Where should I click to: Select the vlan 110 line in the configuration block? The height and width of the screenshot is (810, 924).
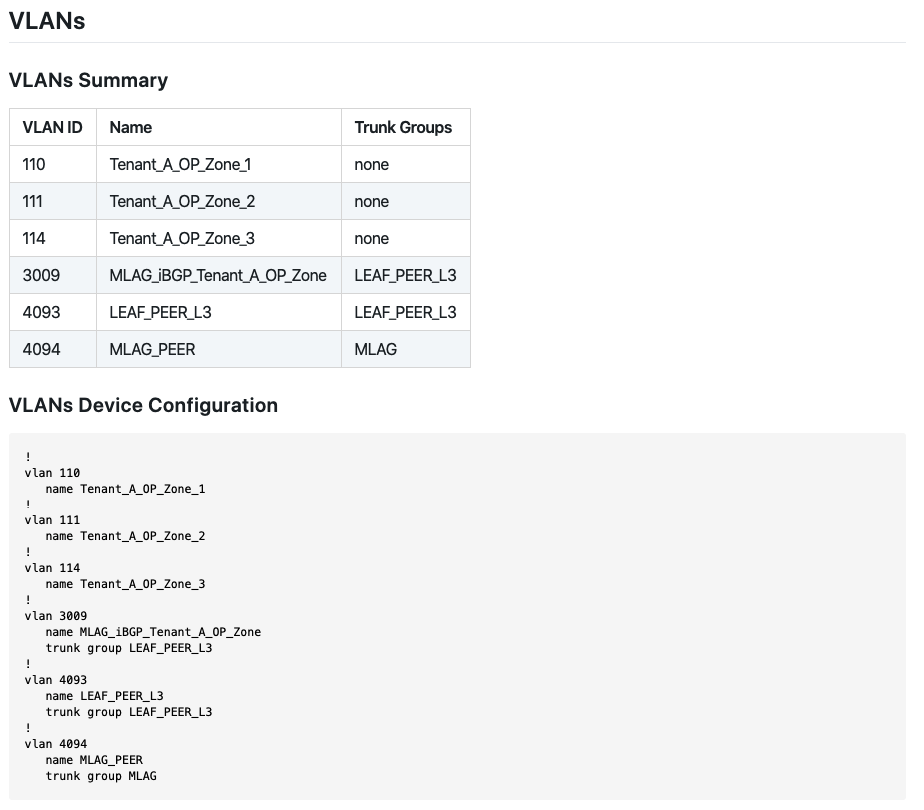(x=52, y=473)
